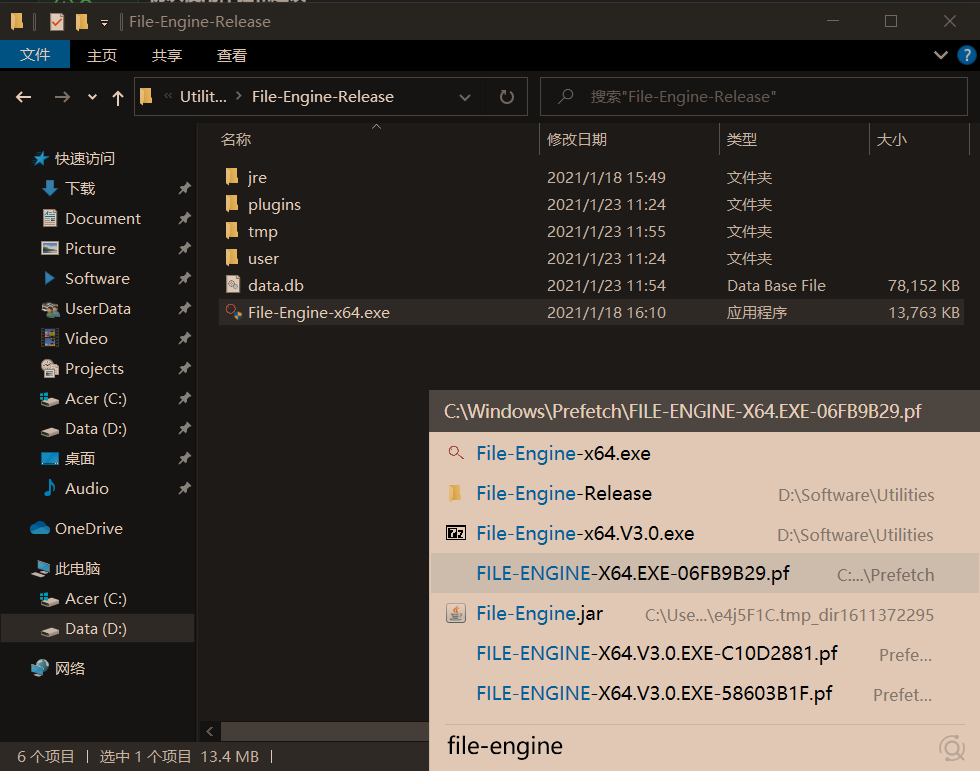Open OneDrive in the navigation pane
The image size is (980, 771).
(x=88, y=529)
